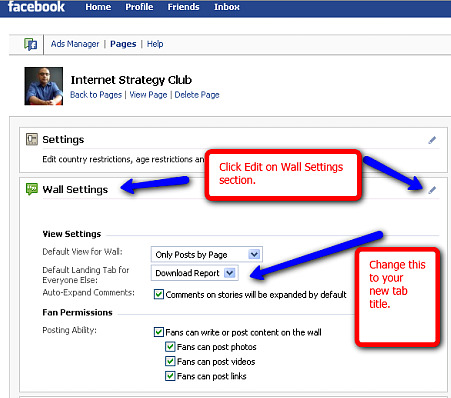Toggle auto-expand comments checkbox
451x398 pixels.
(159, 294)
